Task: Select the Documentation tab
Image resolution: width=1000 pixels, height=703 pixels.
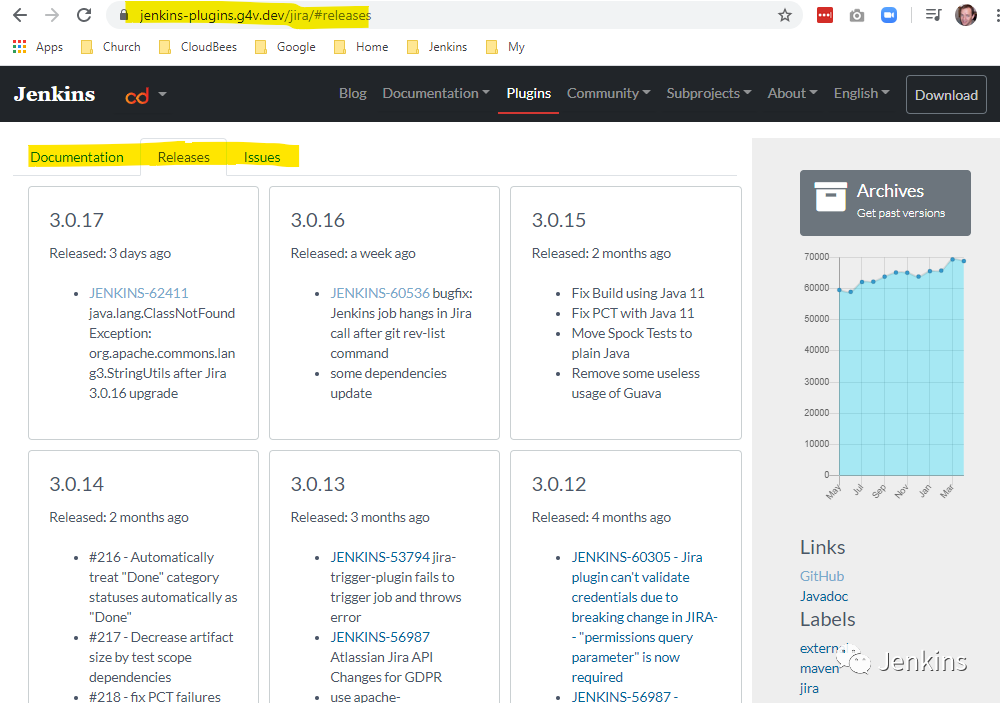Action: 77,157
